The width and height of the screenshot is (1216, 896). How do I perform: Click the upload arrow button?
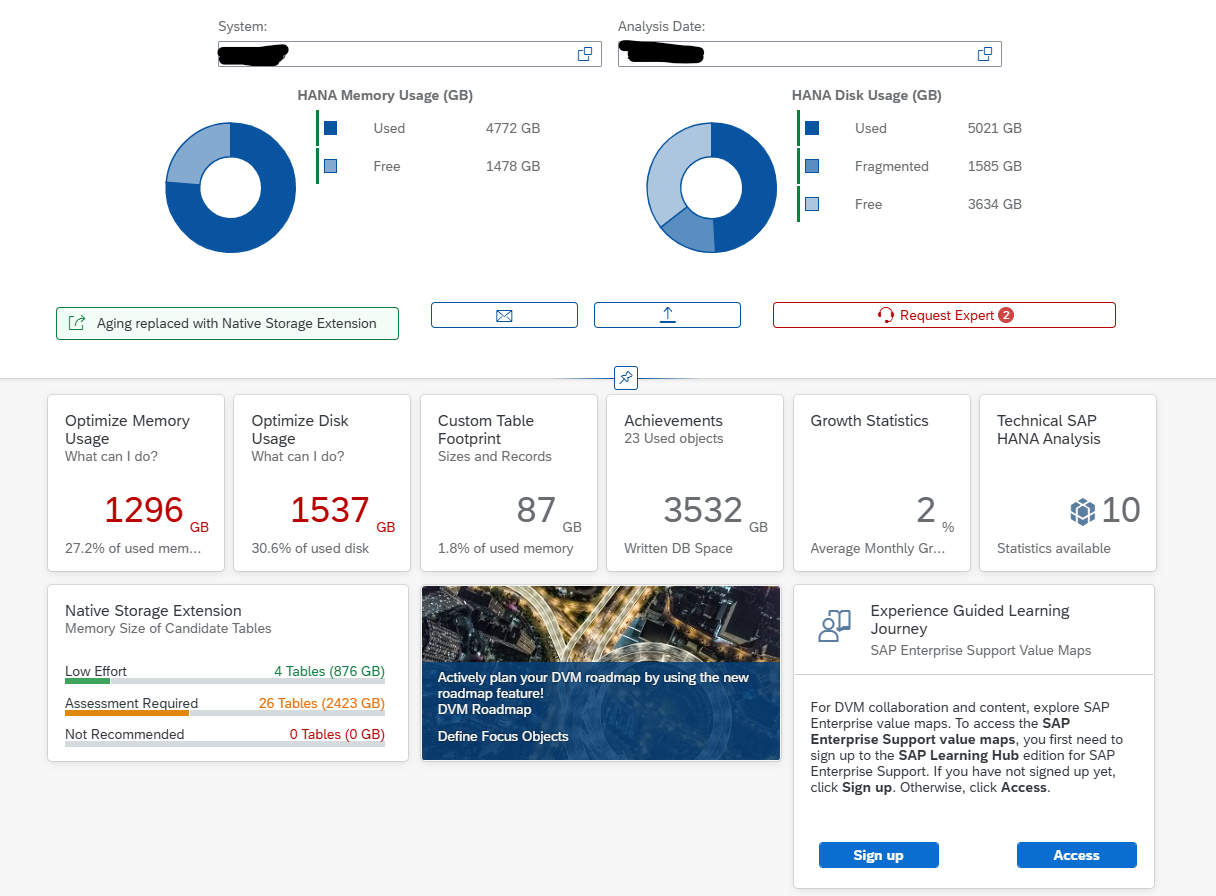667,315
